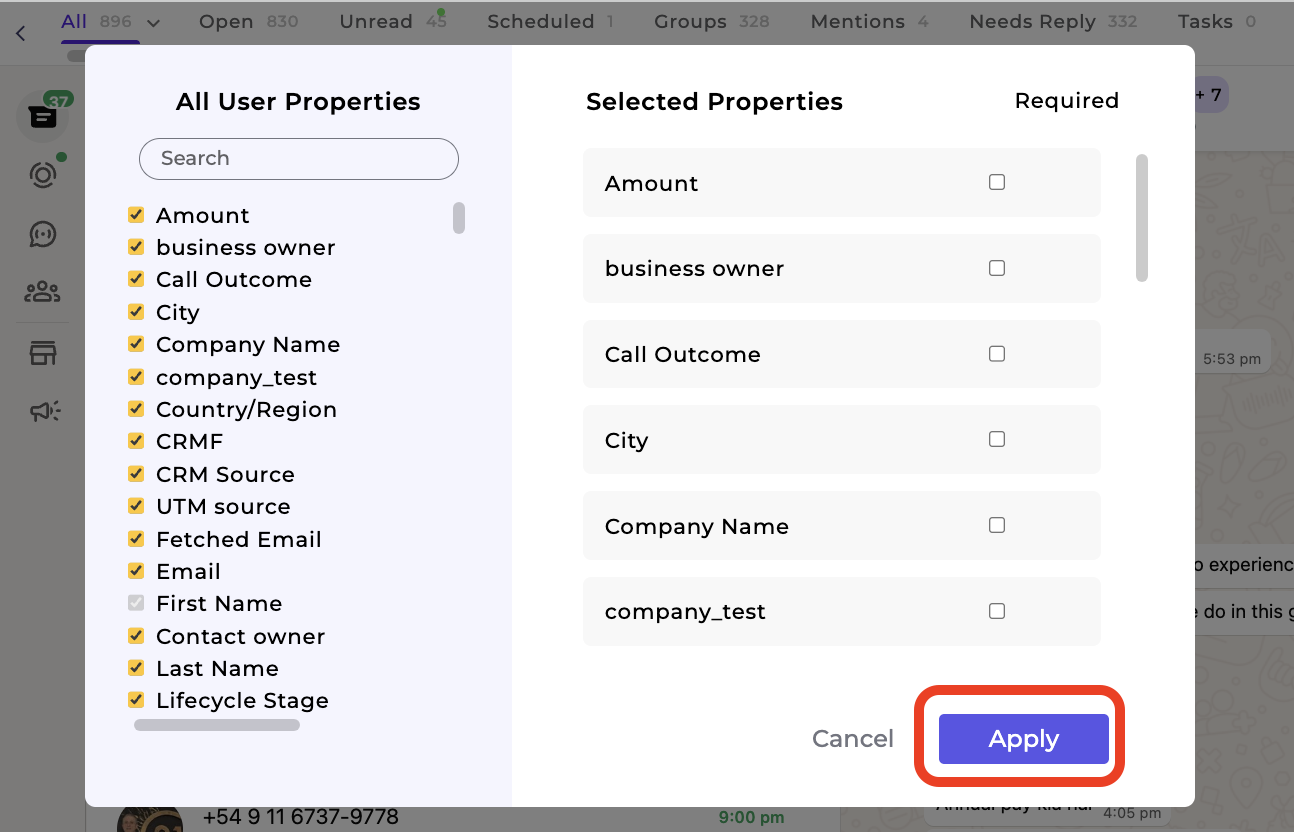
Task: Uncheck the CRM Source property
Action: [135, 473]
